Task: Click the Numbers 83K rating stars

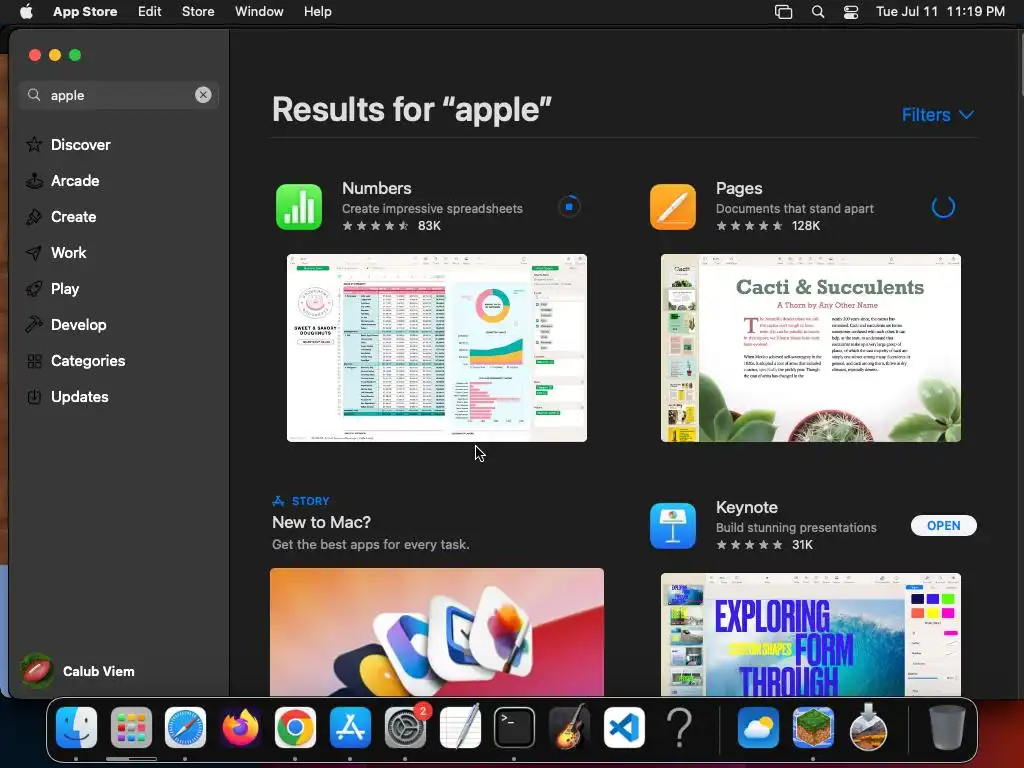Action: tap(376, 226)
